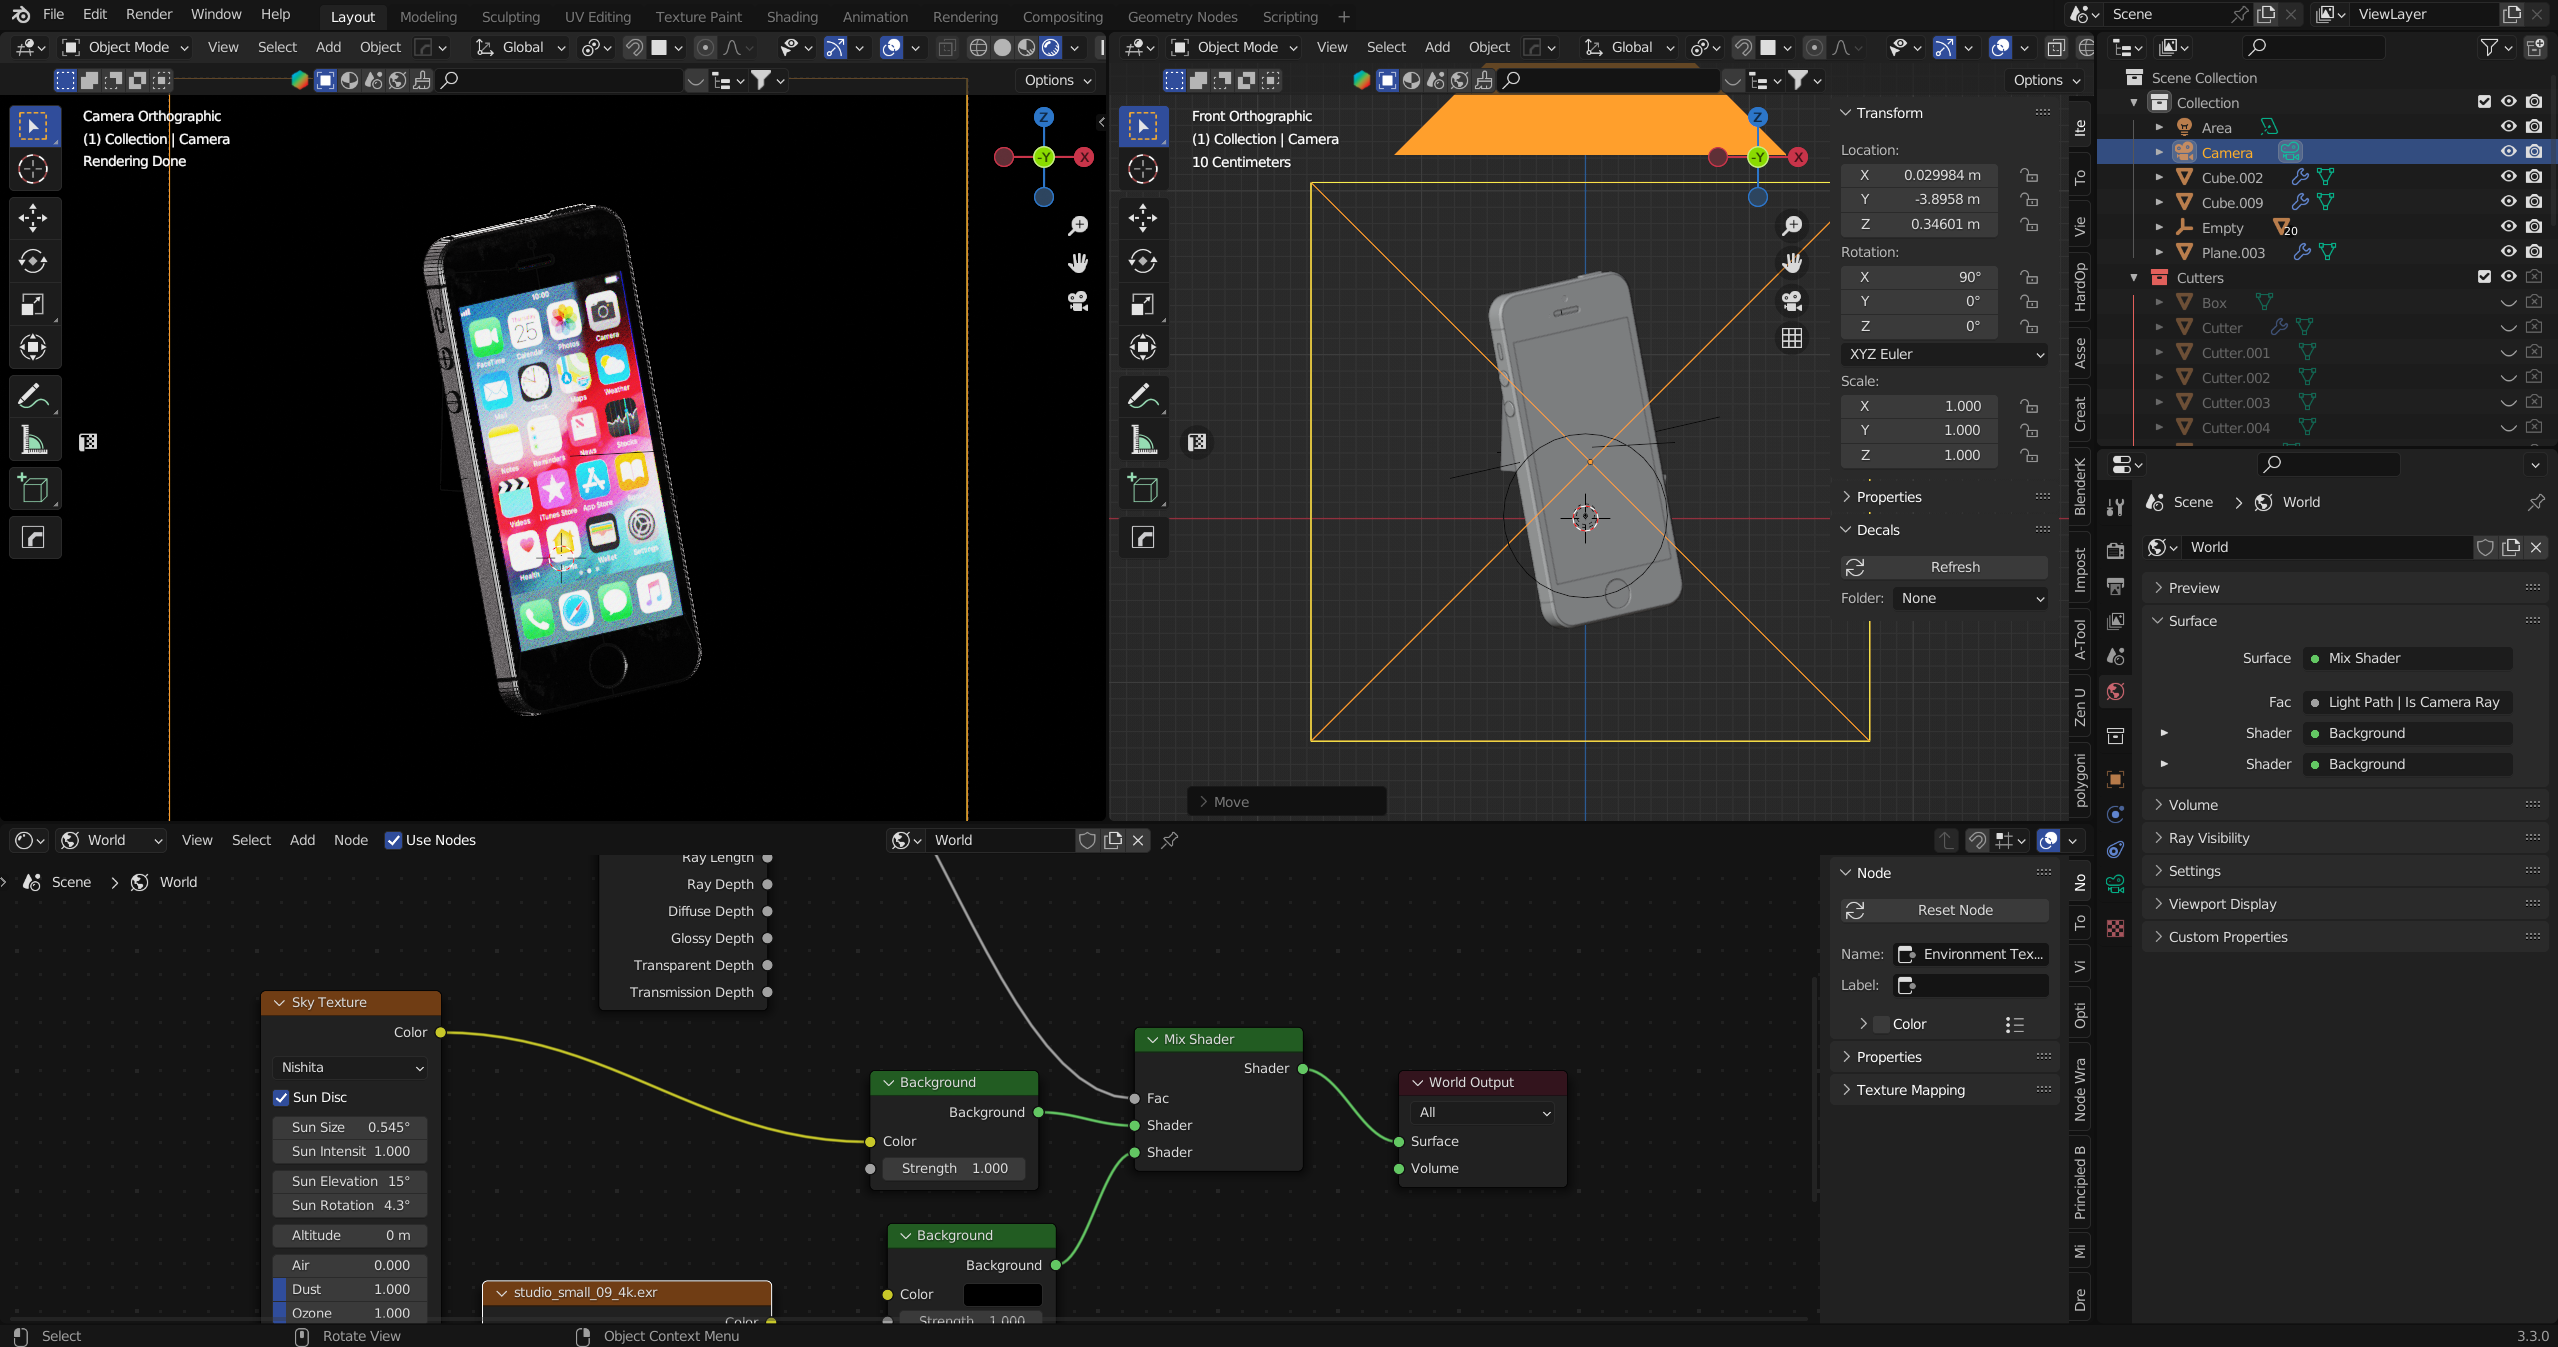
Task: Activate the Measure tool in left viewport
Action: point(33,440)
